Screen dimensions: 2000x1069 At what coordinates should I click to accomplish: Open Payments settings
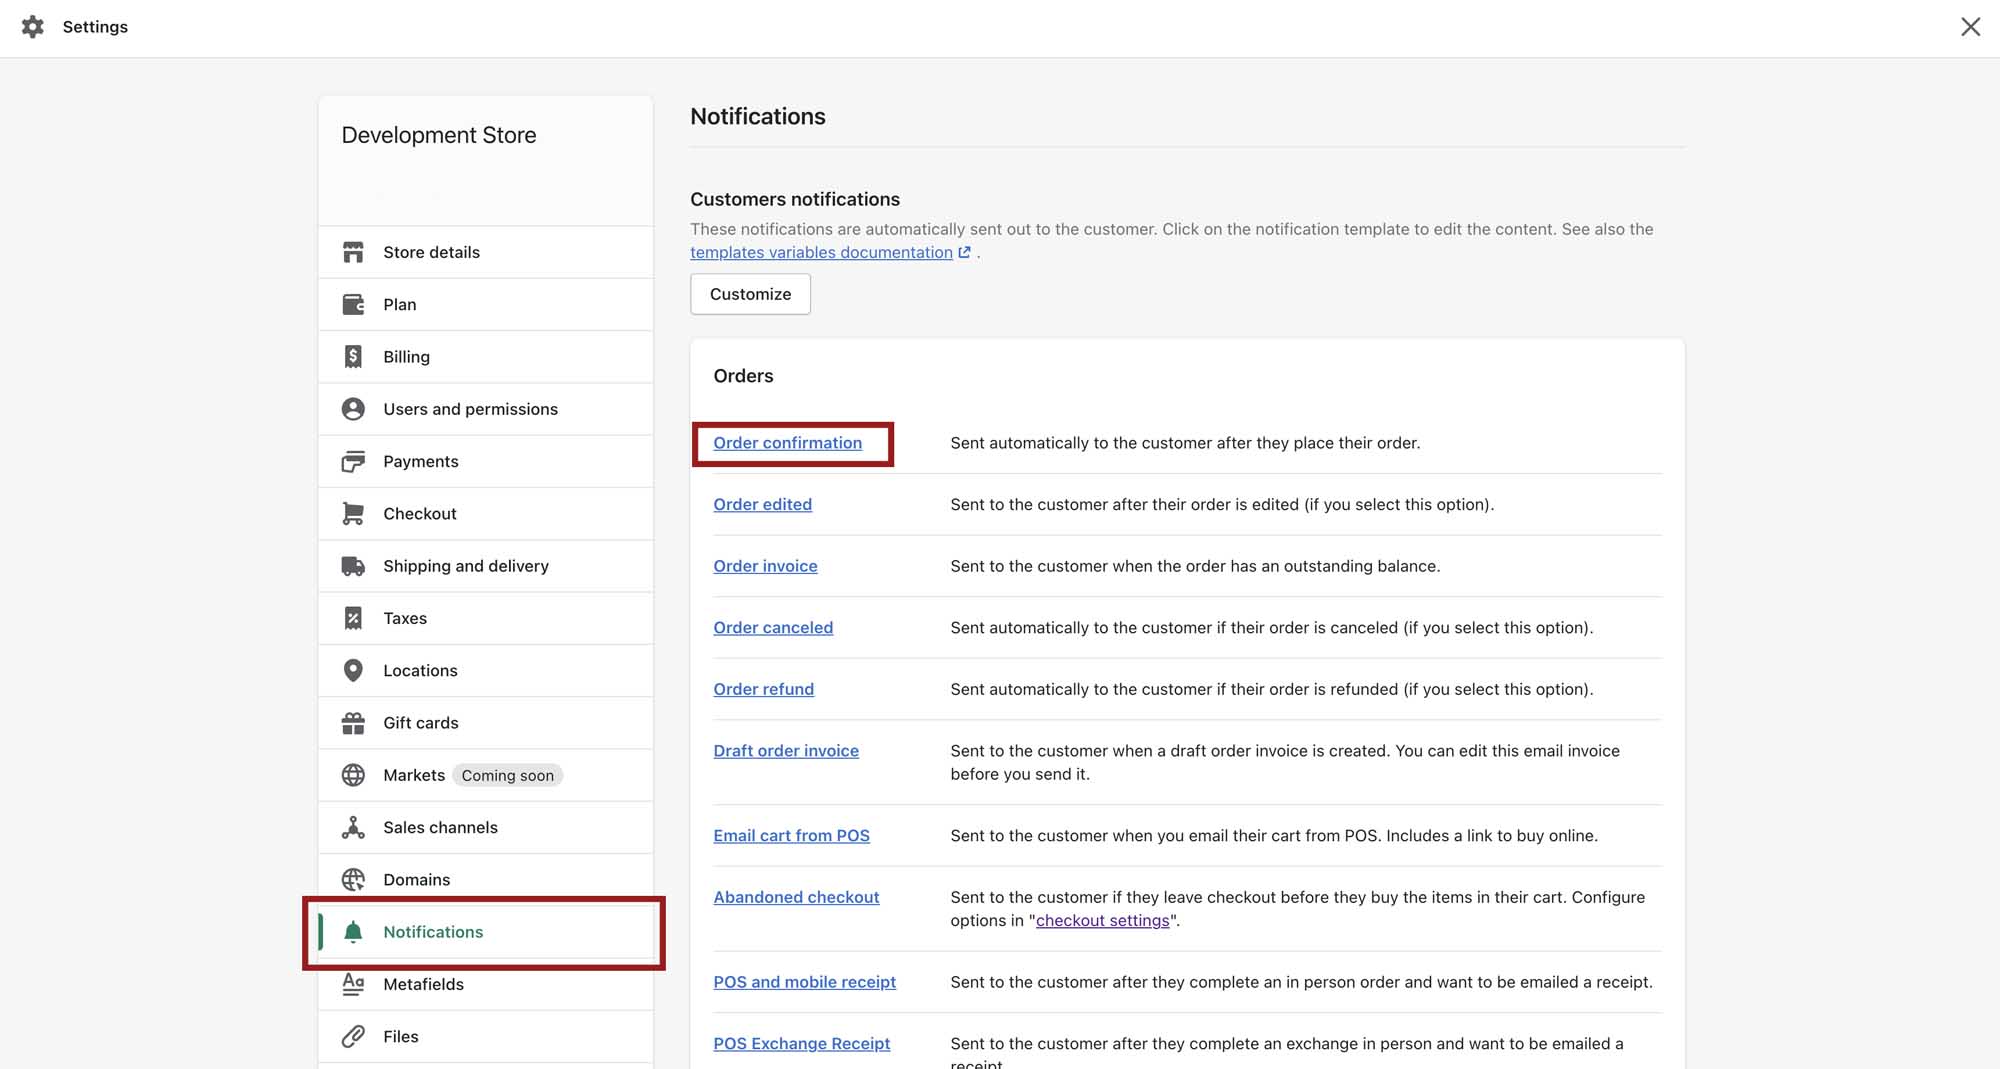[x=486, y=461]
